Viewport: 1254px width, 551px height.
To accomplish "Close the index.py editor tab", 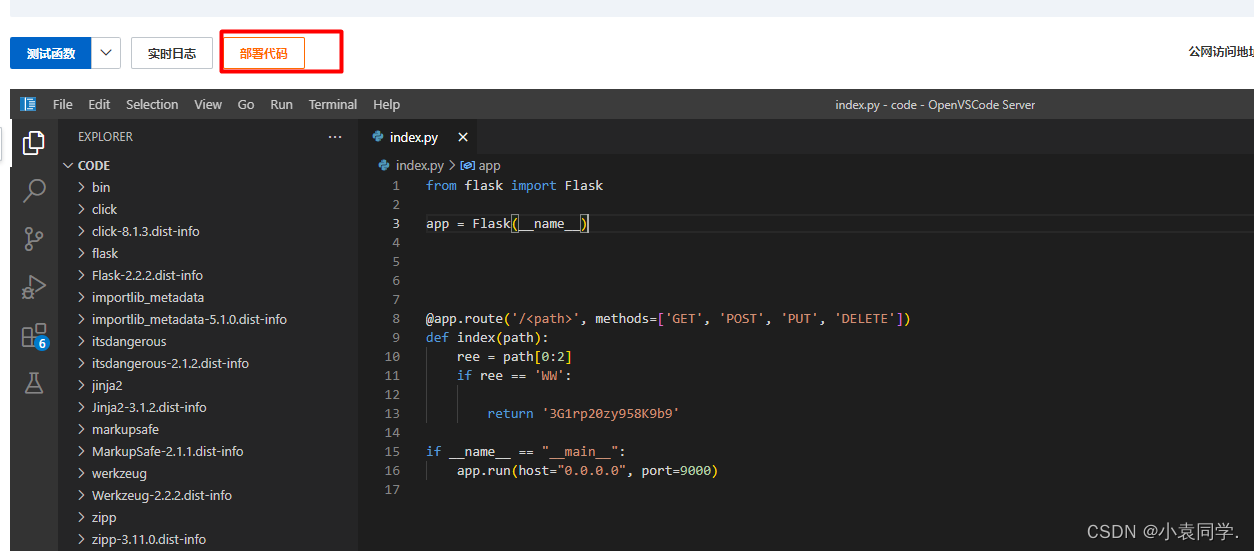I will pyautogui.click(x=462, y=137).
